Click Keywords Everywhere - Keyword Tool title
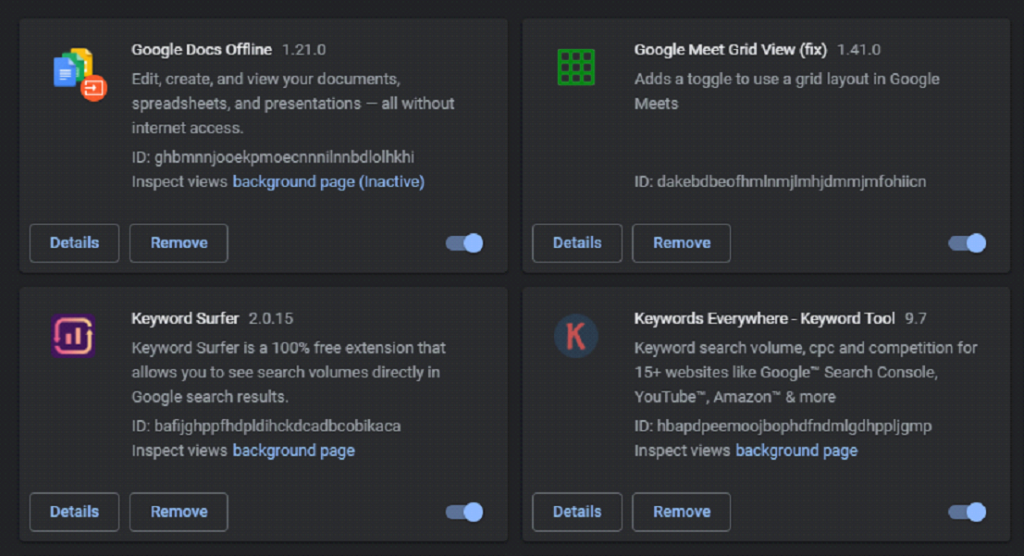This screenshot has width=1024, height=556. (x=764, y=318)
